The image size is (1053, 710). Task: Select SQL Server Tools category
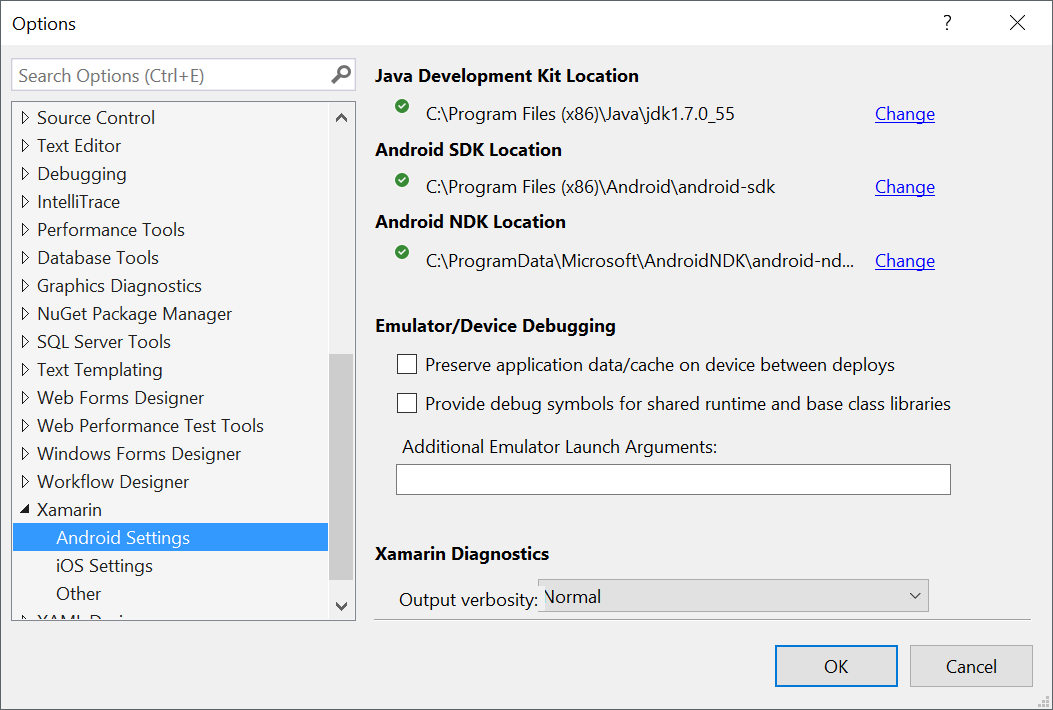coord(104,342)
